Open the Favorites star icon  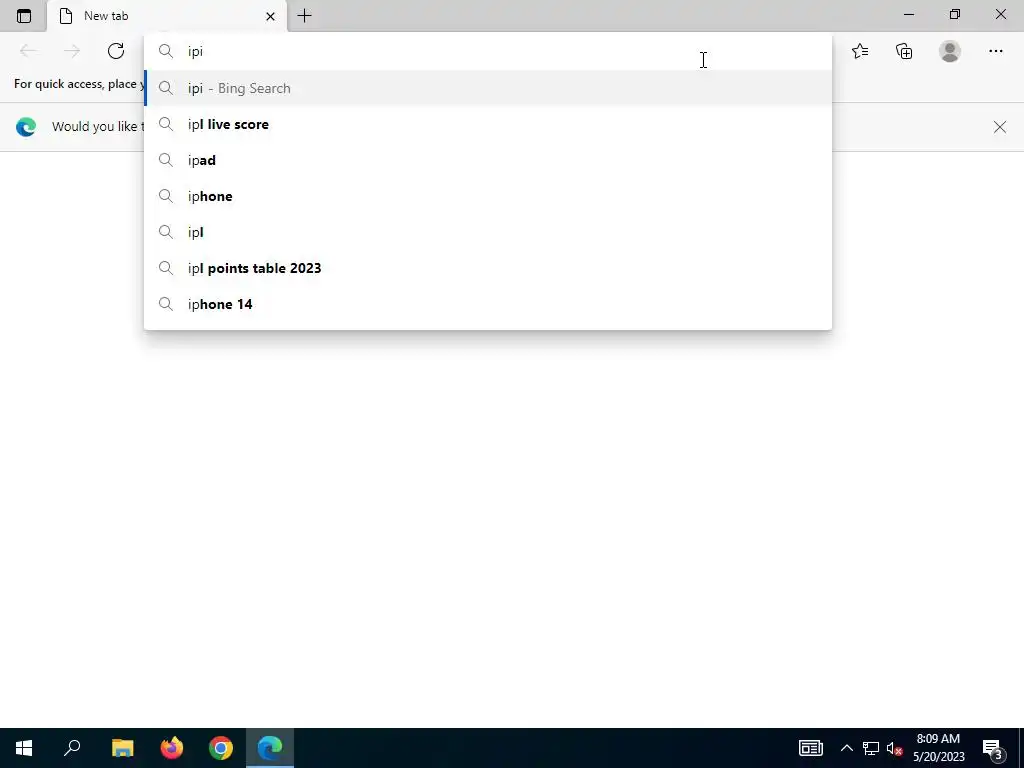860,51
